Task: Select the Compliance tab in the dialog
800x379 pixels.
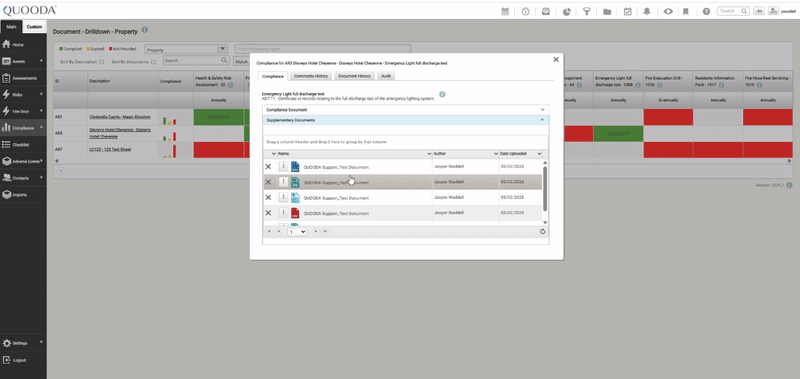Action: point(273,76)
